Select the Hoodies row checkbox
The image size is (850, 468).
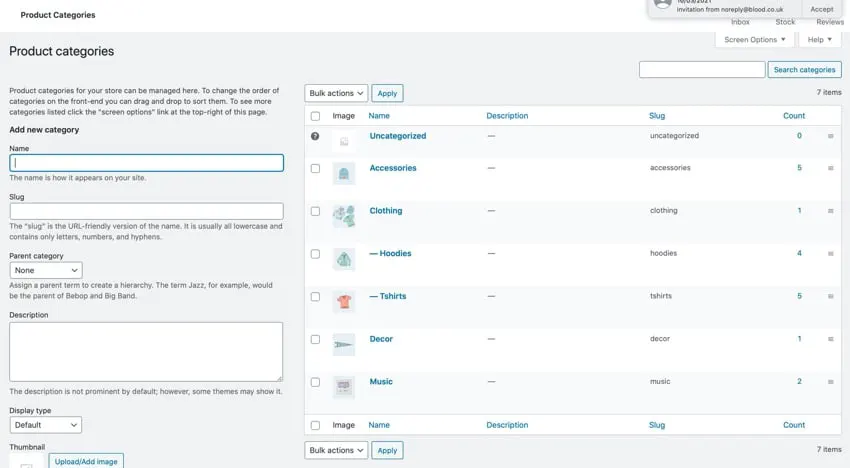point(315,254)
